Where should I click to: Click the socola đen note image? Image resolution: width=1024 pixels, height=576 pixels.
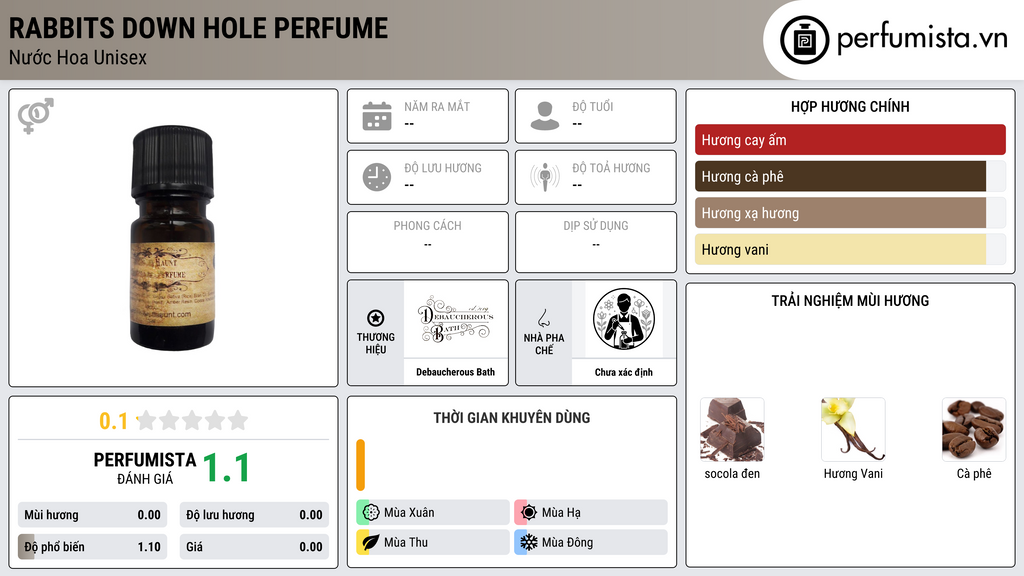coord(732,430)
